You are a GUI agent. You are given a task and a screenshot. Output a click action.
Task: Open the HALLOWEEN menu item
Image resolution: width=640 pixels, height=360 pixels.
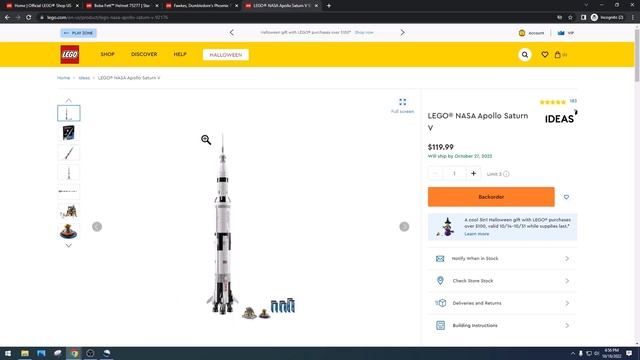[226, 55]
